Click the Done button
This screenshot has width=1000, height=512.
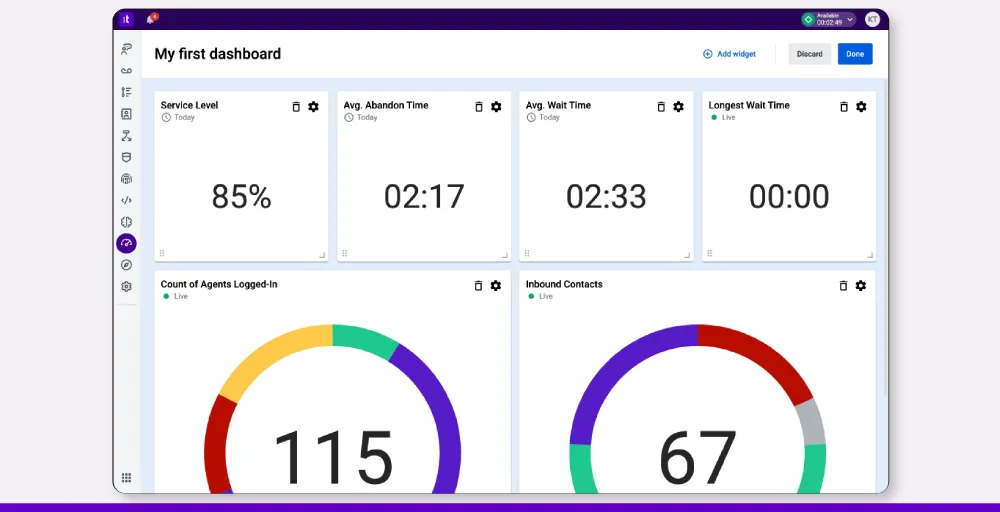(855, 54)
